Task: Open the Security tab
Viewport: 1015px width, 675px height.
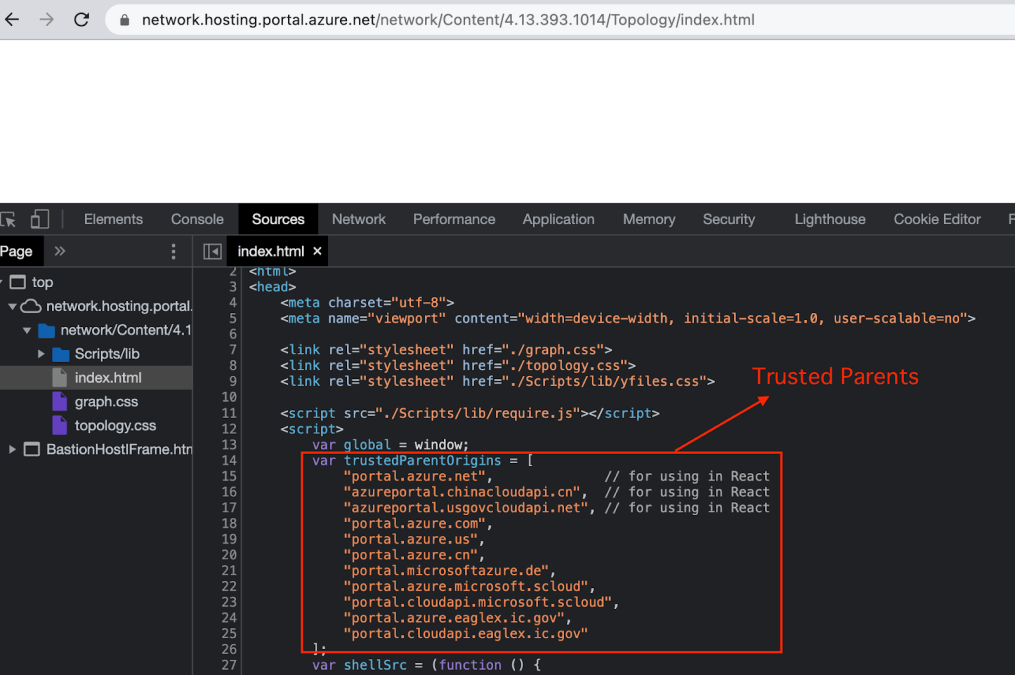Action: pyautogui.click(x=729, y=219)
